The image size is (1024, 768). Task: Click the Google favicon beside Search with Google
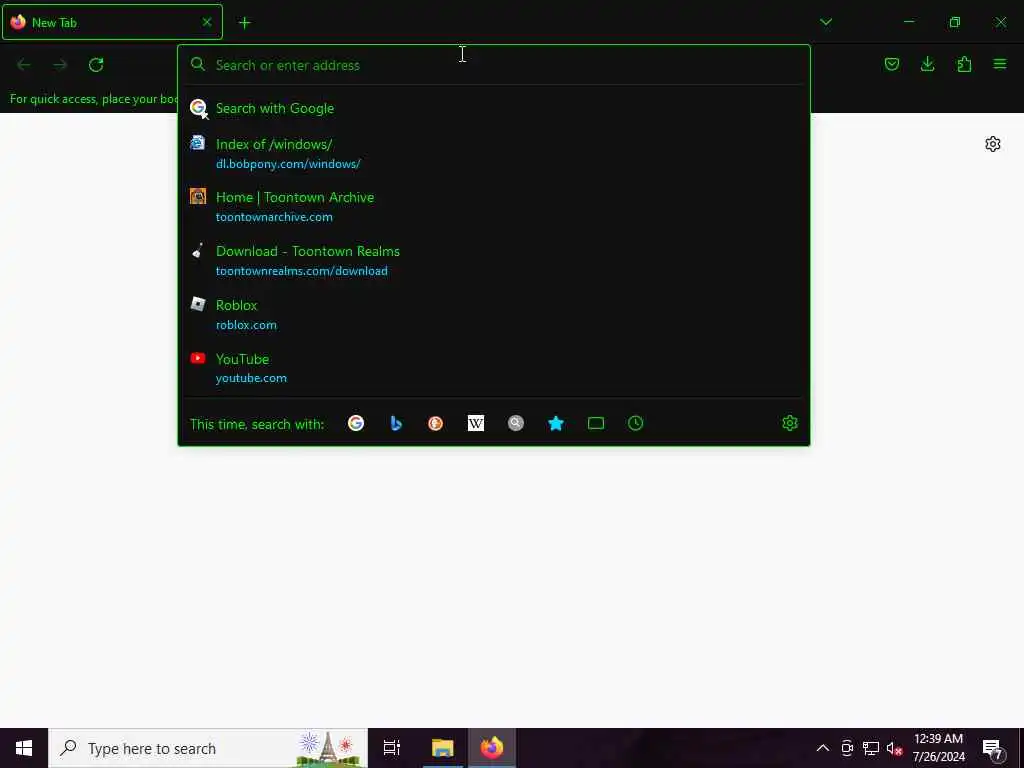[199, 108]
